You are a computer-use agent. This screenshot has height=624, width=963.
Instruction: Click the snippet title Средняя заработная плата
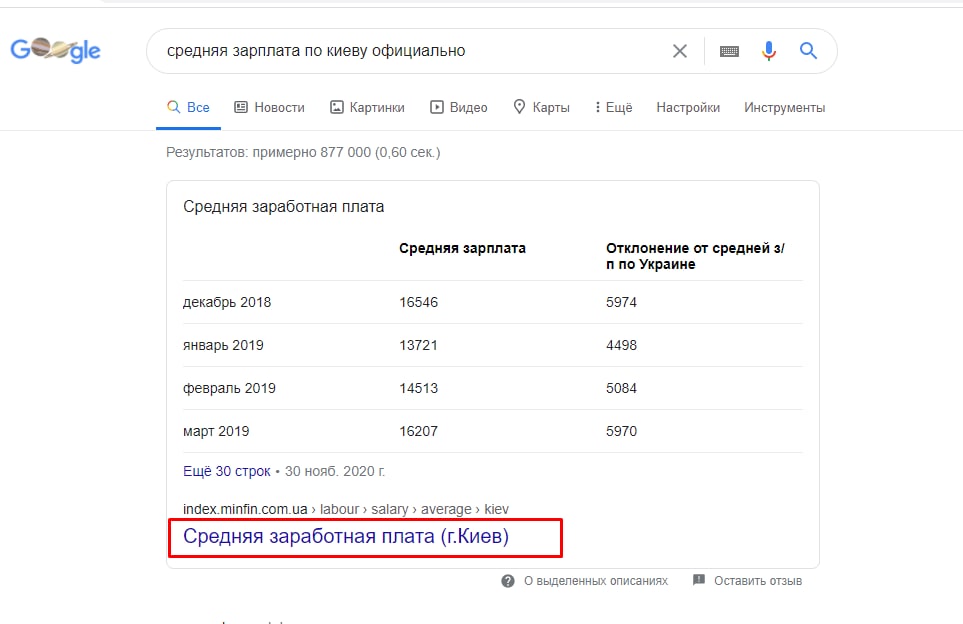point(284,206)
